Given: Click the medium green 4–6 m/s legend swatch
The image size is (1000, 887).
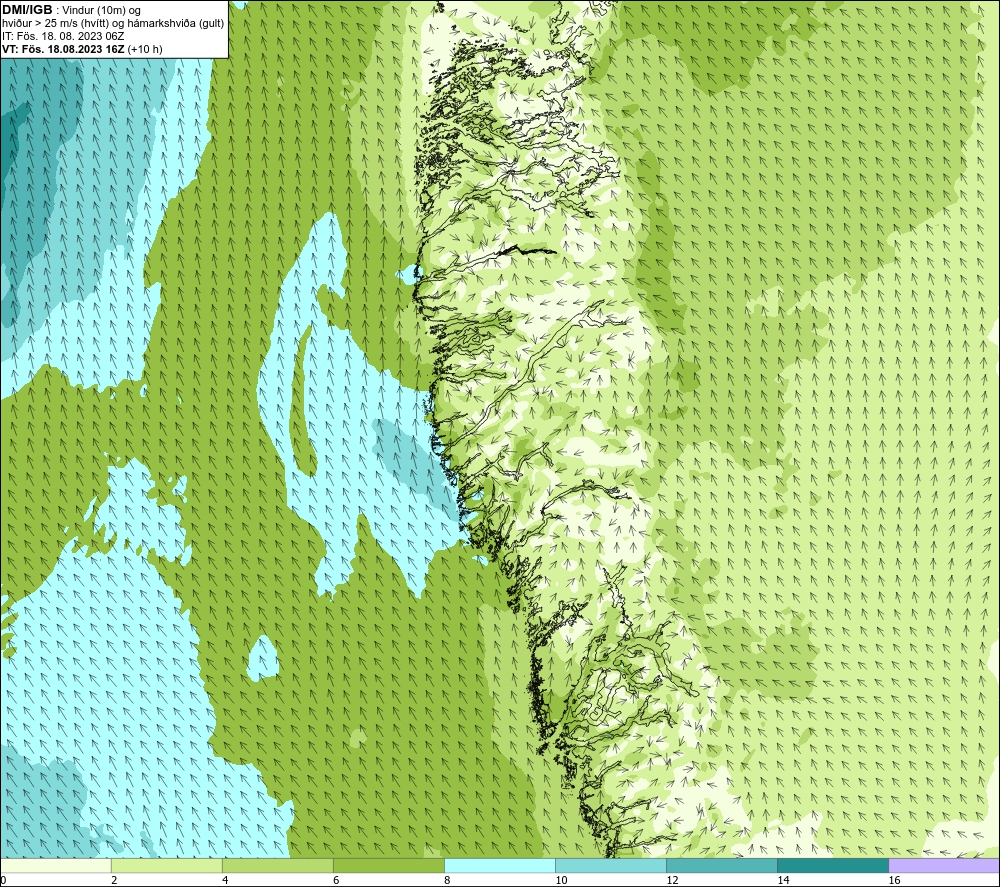Looking at the screenshot, I should coord(277,866).
